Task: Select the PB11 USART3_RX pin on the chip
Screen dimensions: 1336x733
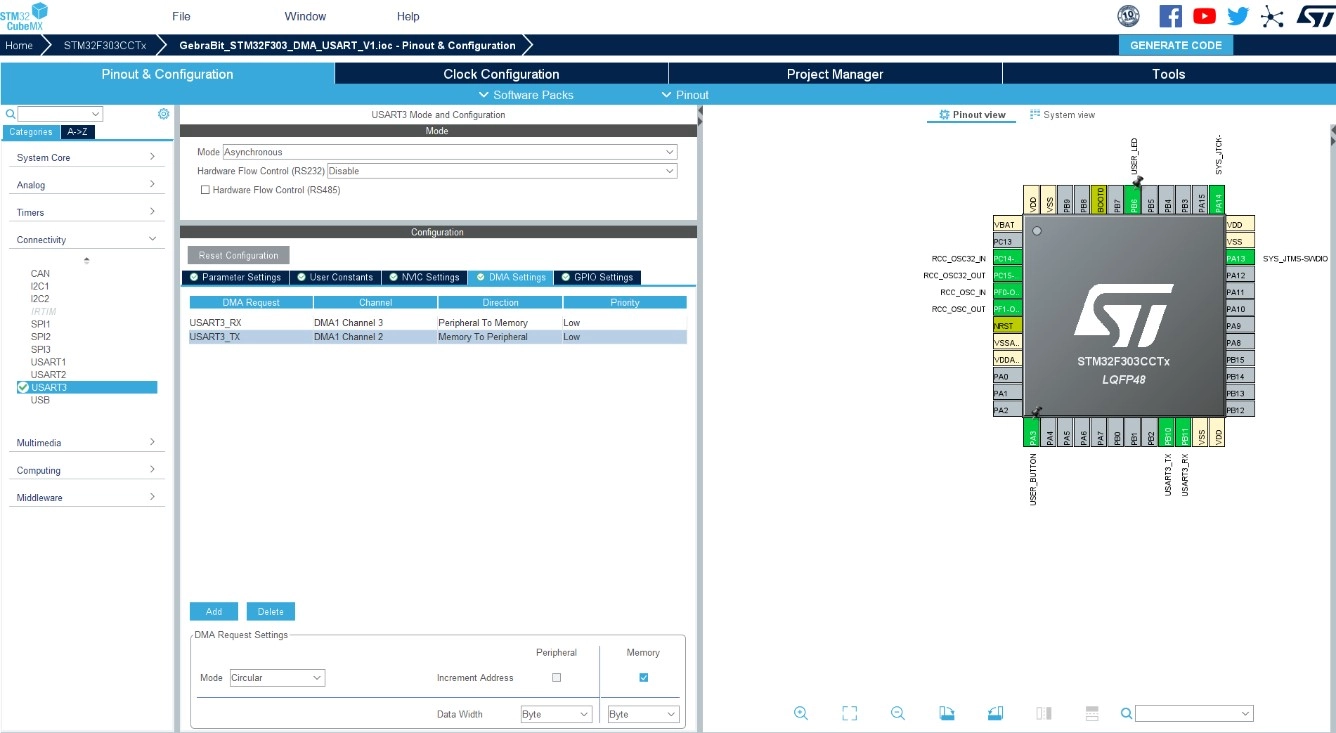Action: click(1184, 432)
